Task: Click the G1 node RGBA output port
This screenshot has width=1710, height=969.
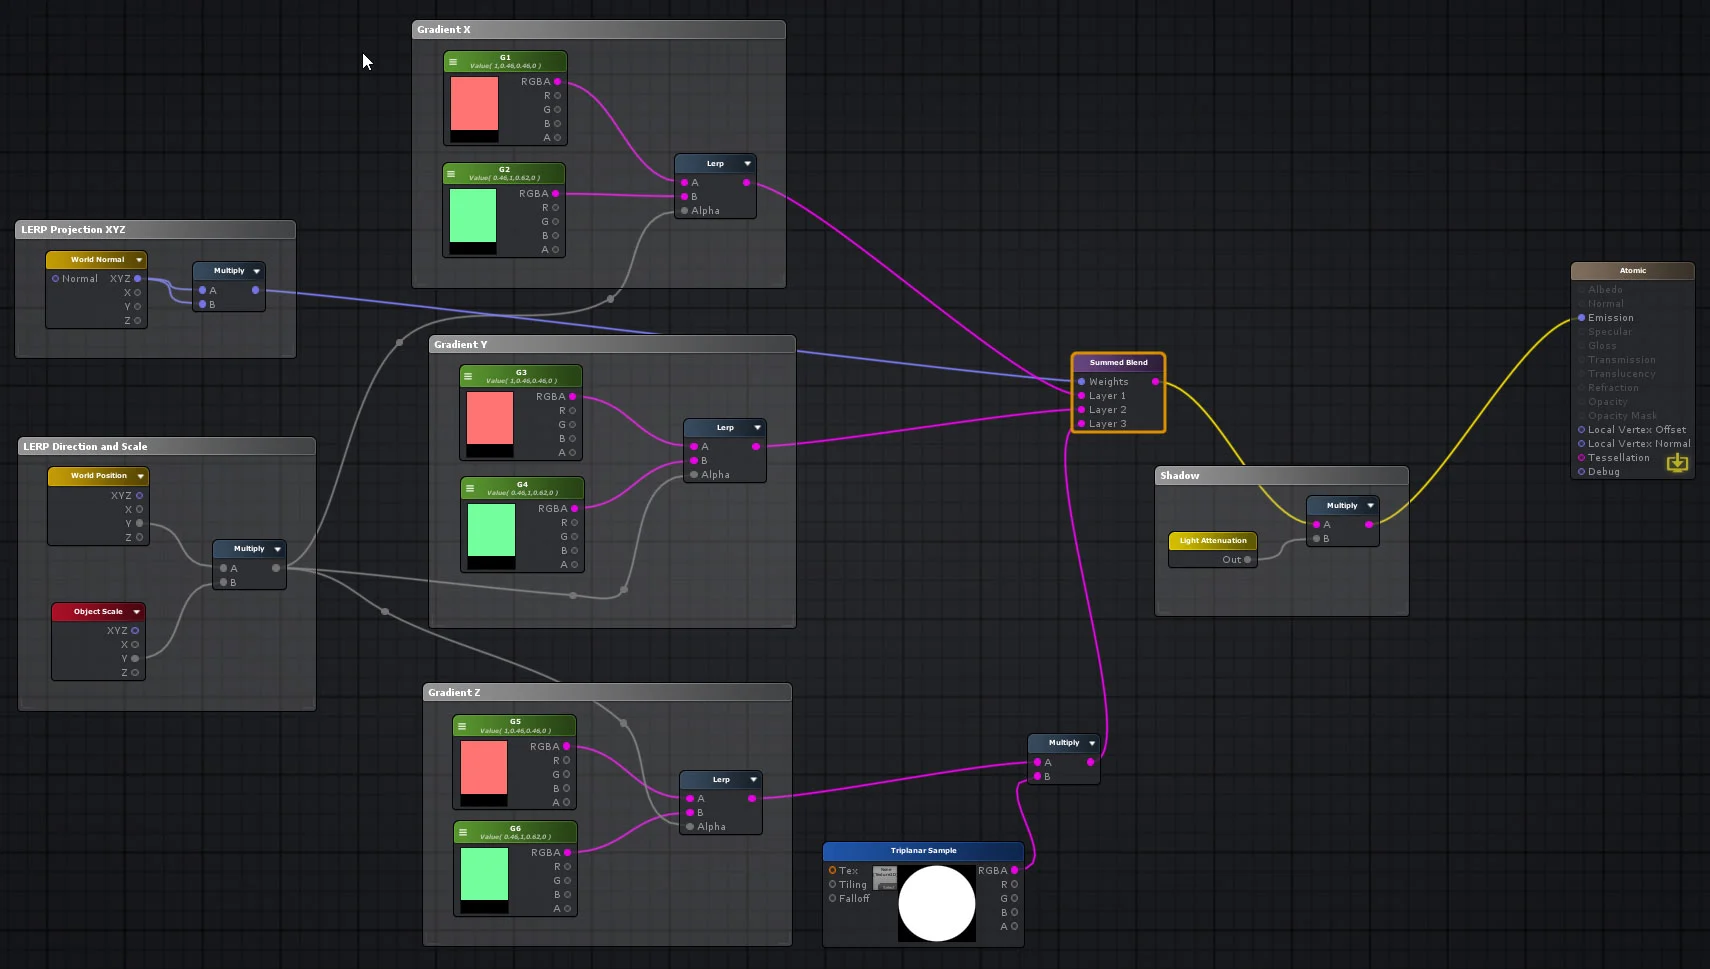Action: 557,82
